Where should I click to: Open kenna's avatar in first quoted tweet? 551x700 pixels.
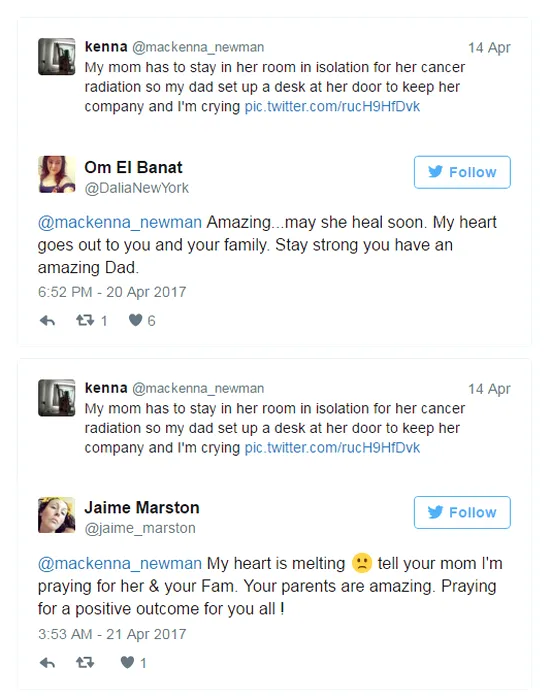tap(57, 56)
